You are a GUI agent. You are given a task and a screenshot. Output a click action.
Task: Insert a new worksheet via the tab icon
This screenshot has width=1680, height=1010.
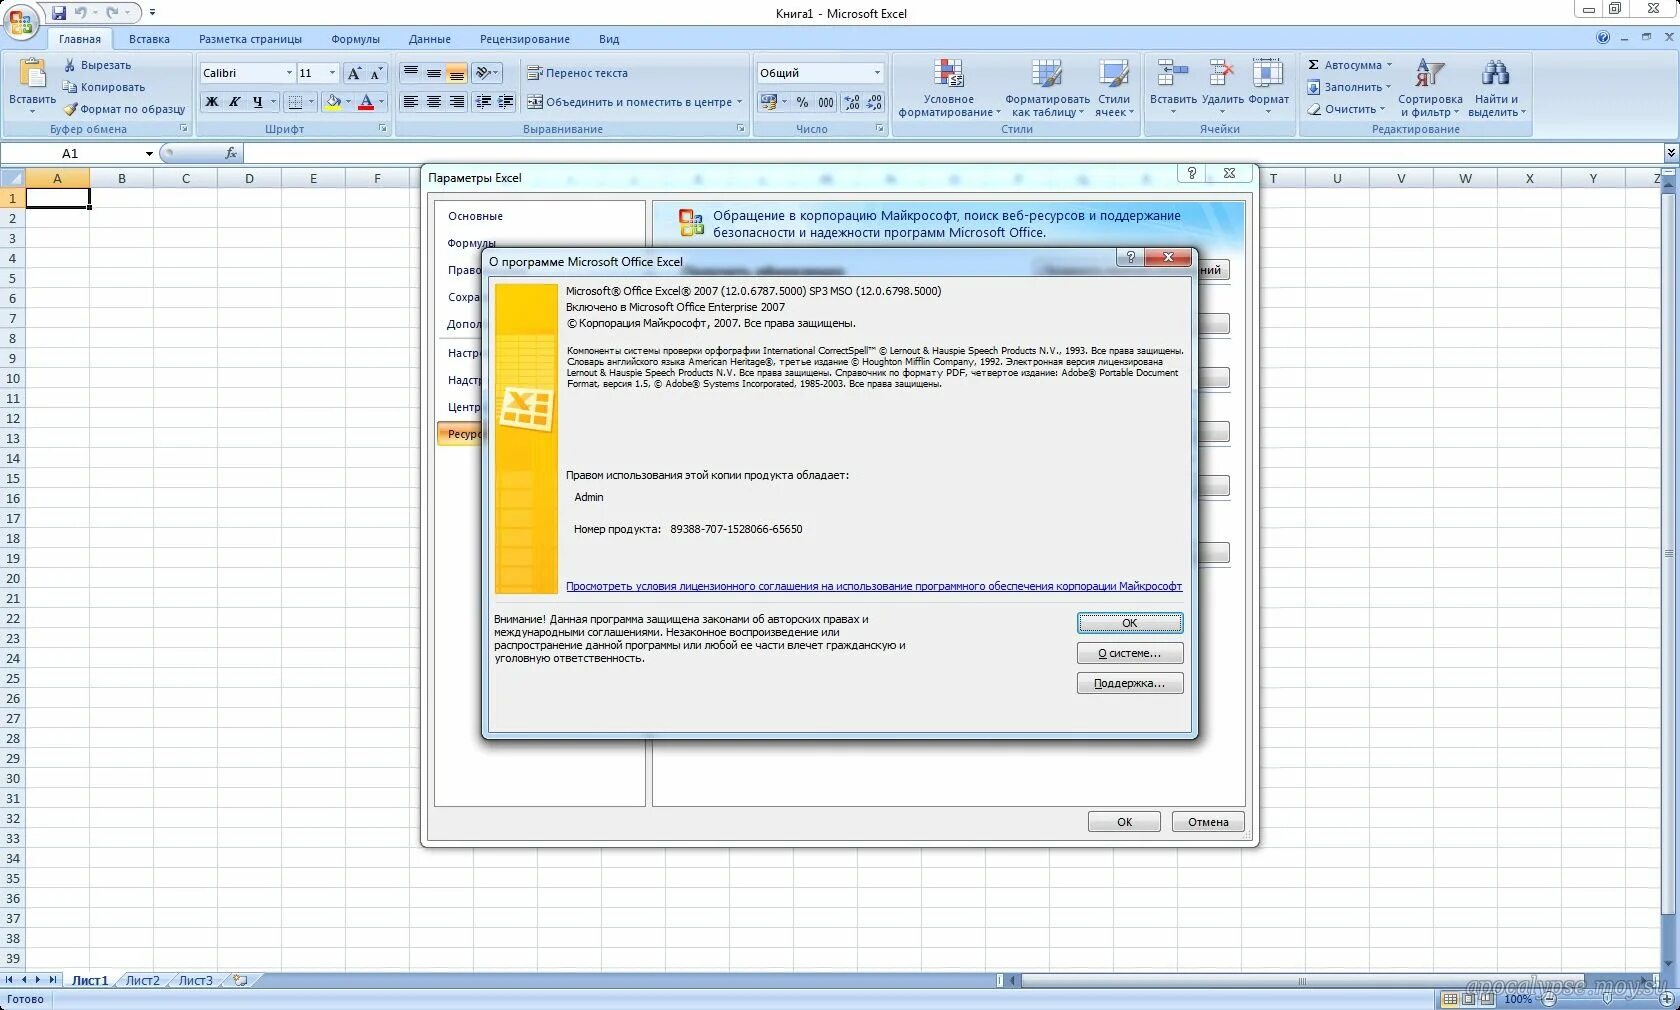240,981
